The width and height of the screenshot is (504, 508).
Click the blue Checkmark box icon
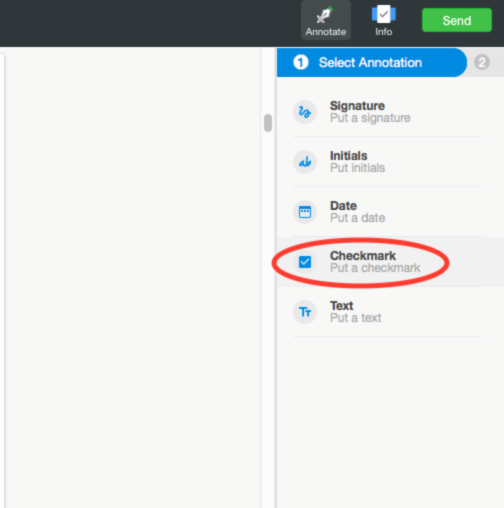(x=305, y=262)
